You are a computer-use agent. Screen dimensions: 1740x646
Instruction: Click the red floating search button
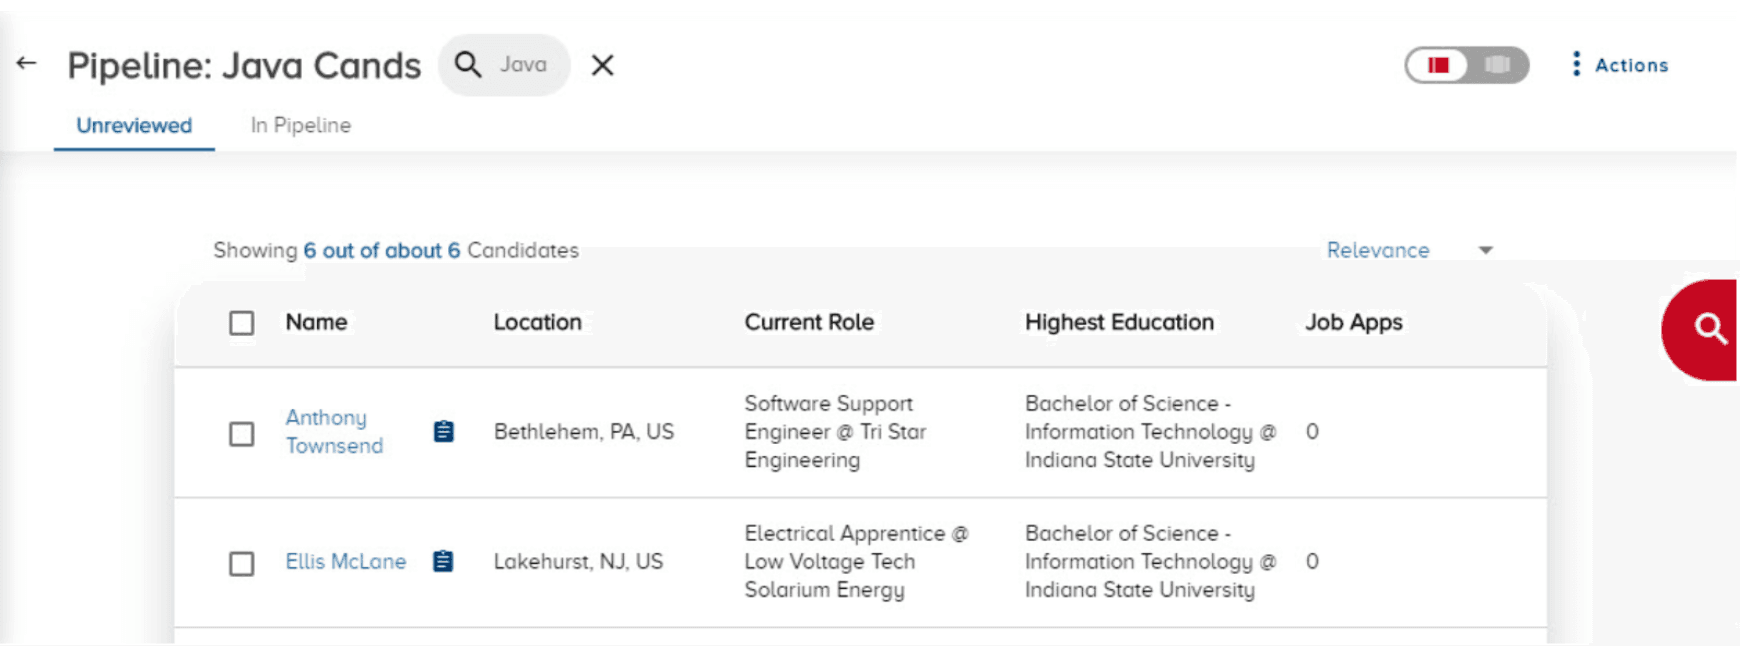pyautogui.click(x=1707, y=329)
